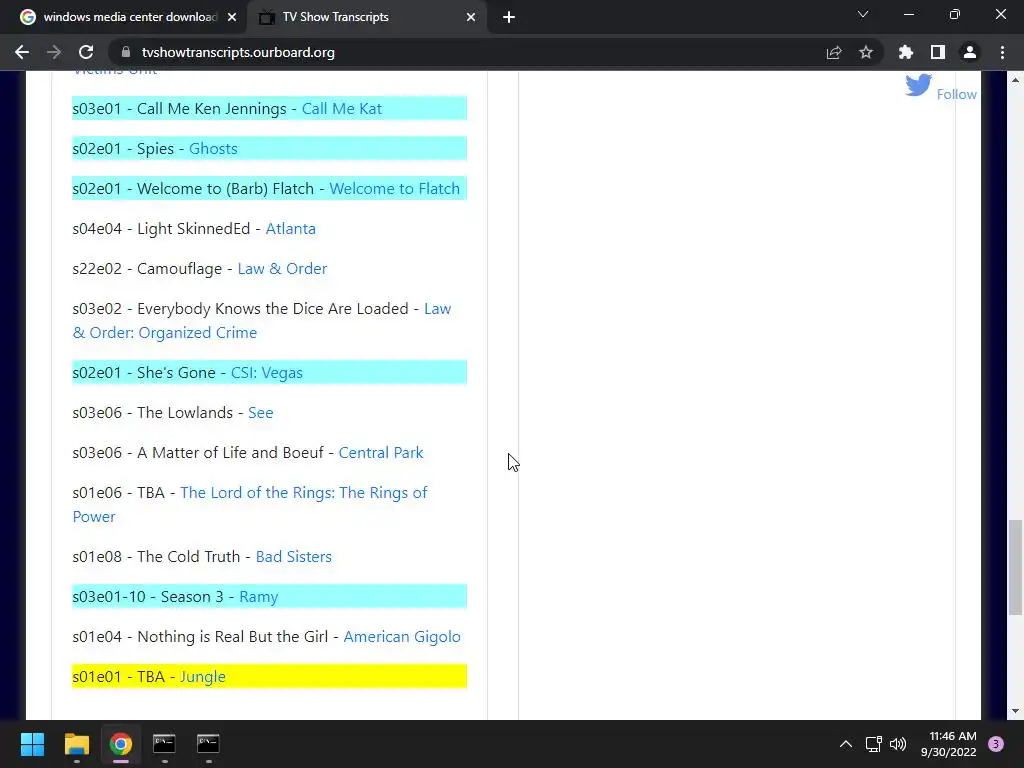The image size is (1024, 768).
Task: Open the American Gigolo link
Action: coord(402,637)
